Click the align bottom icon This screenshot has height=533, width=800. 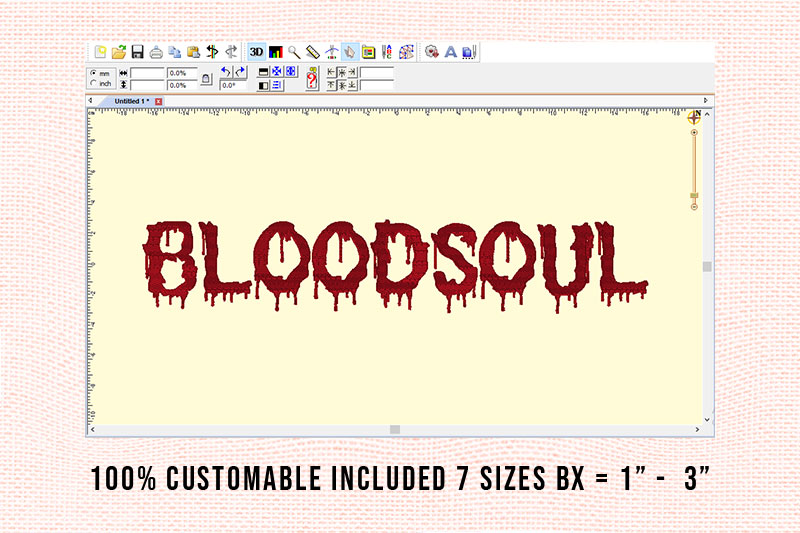click(x=352, y=85)
